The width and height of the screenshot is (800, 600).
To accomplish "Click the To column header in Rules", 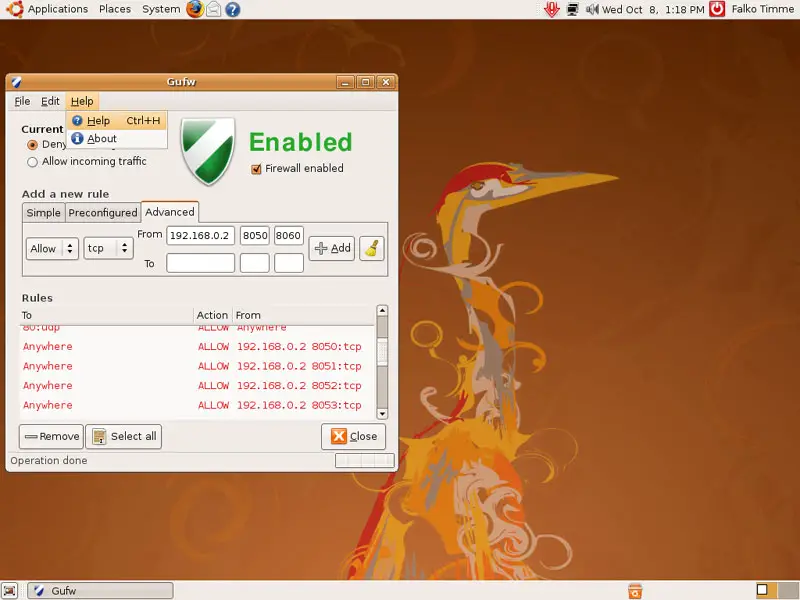I will [106, 315].
